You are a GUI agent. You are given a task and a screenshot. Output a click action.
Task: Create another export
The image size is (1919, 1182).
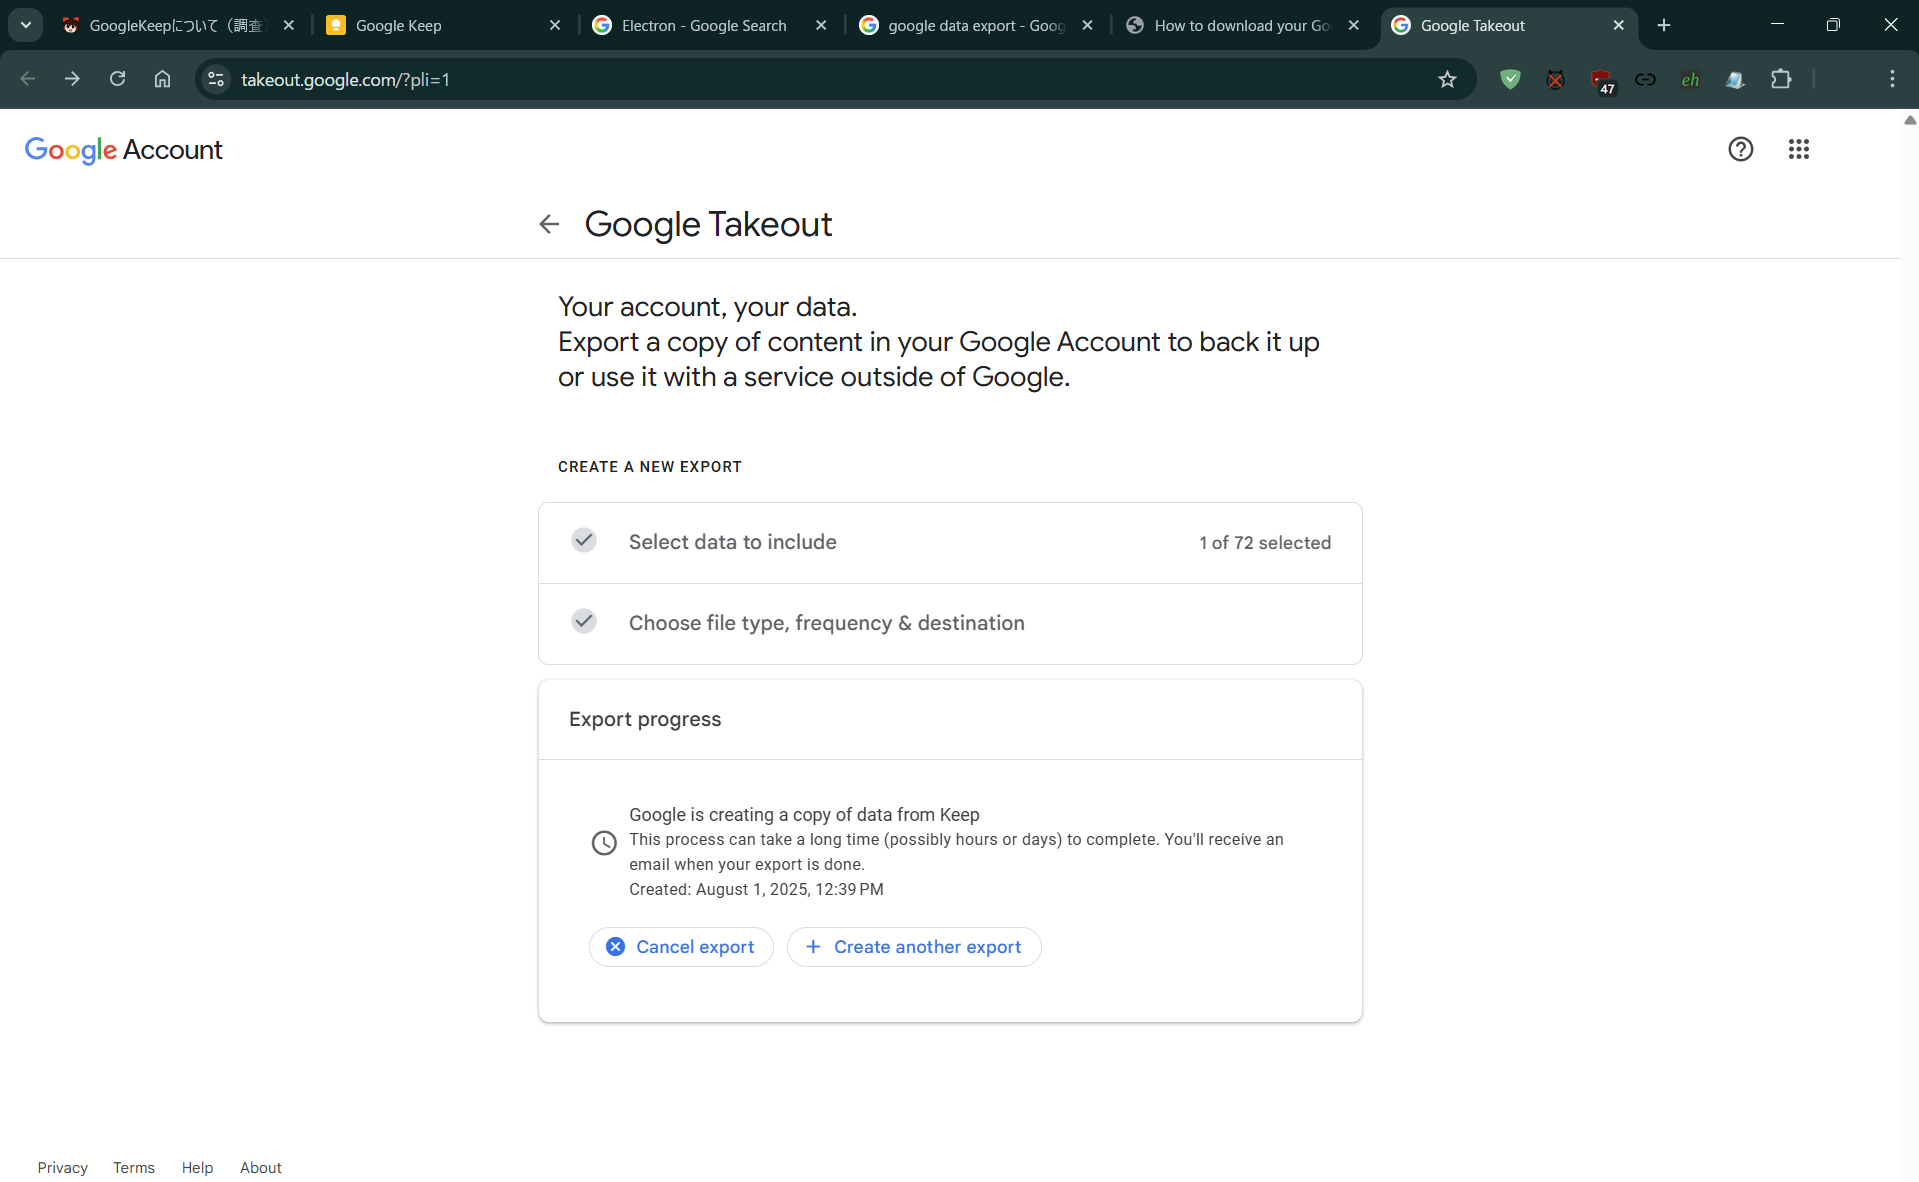[x=914, y=947]
